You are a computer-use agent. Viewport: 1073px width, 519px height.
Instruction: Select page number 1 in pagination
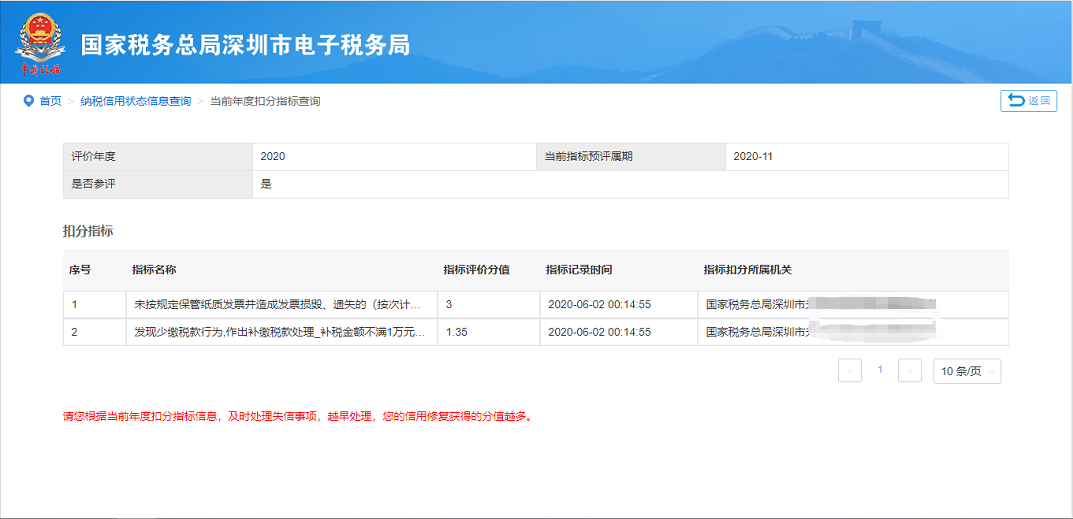880,370
